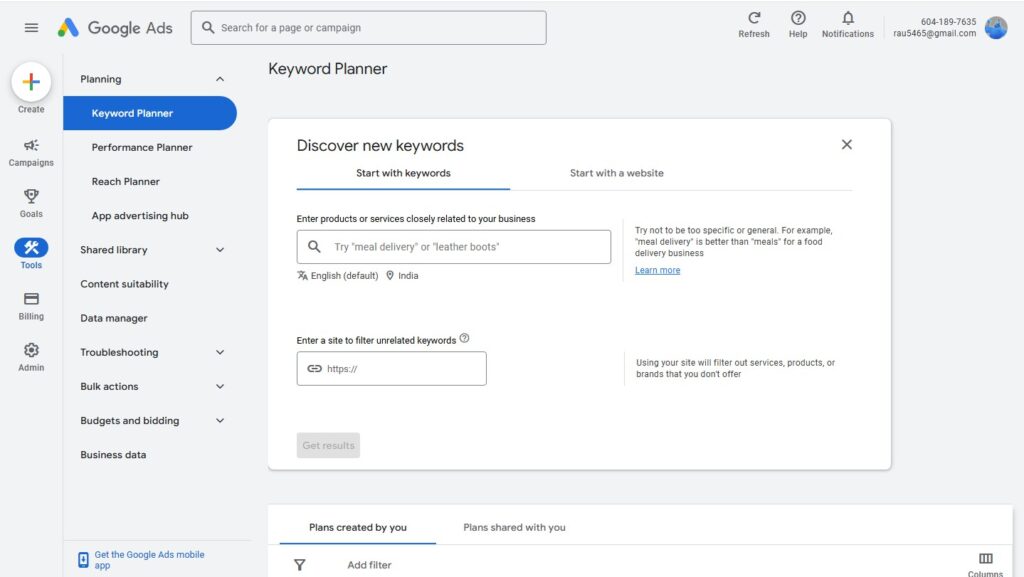This screenshot has width=1024, height=577.
Task: Expand the Budgets and bidding section
Action: (x=220, y=421)
